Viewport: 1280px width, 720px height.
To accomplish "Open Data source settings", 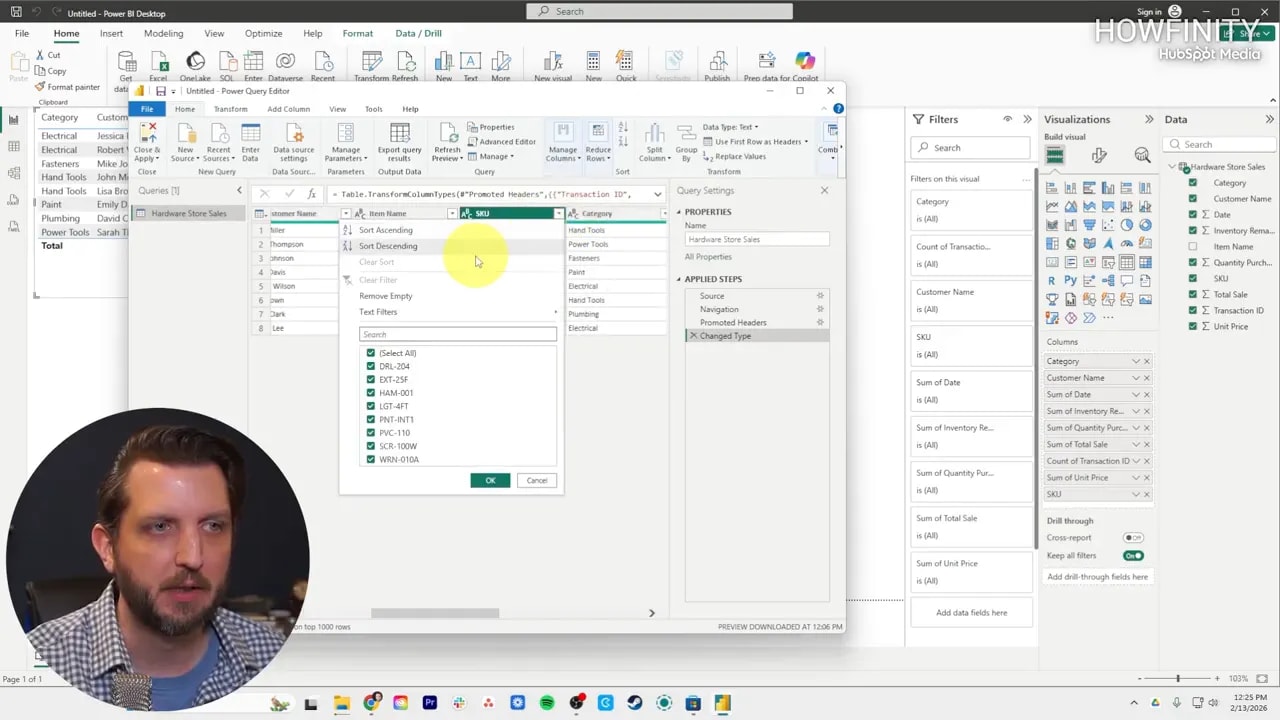I will click(294, 142).
